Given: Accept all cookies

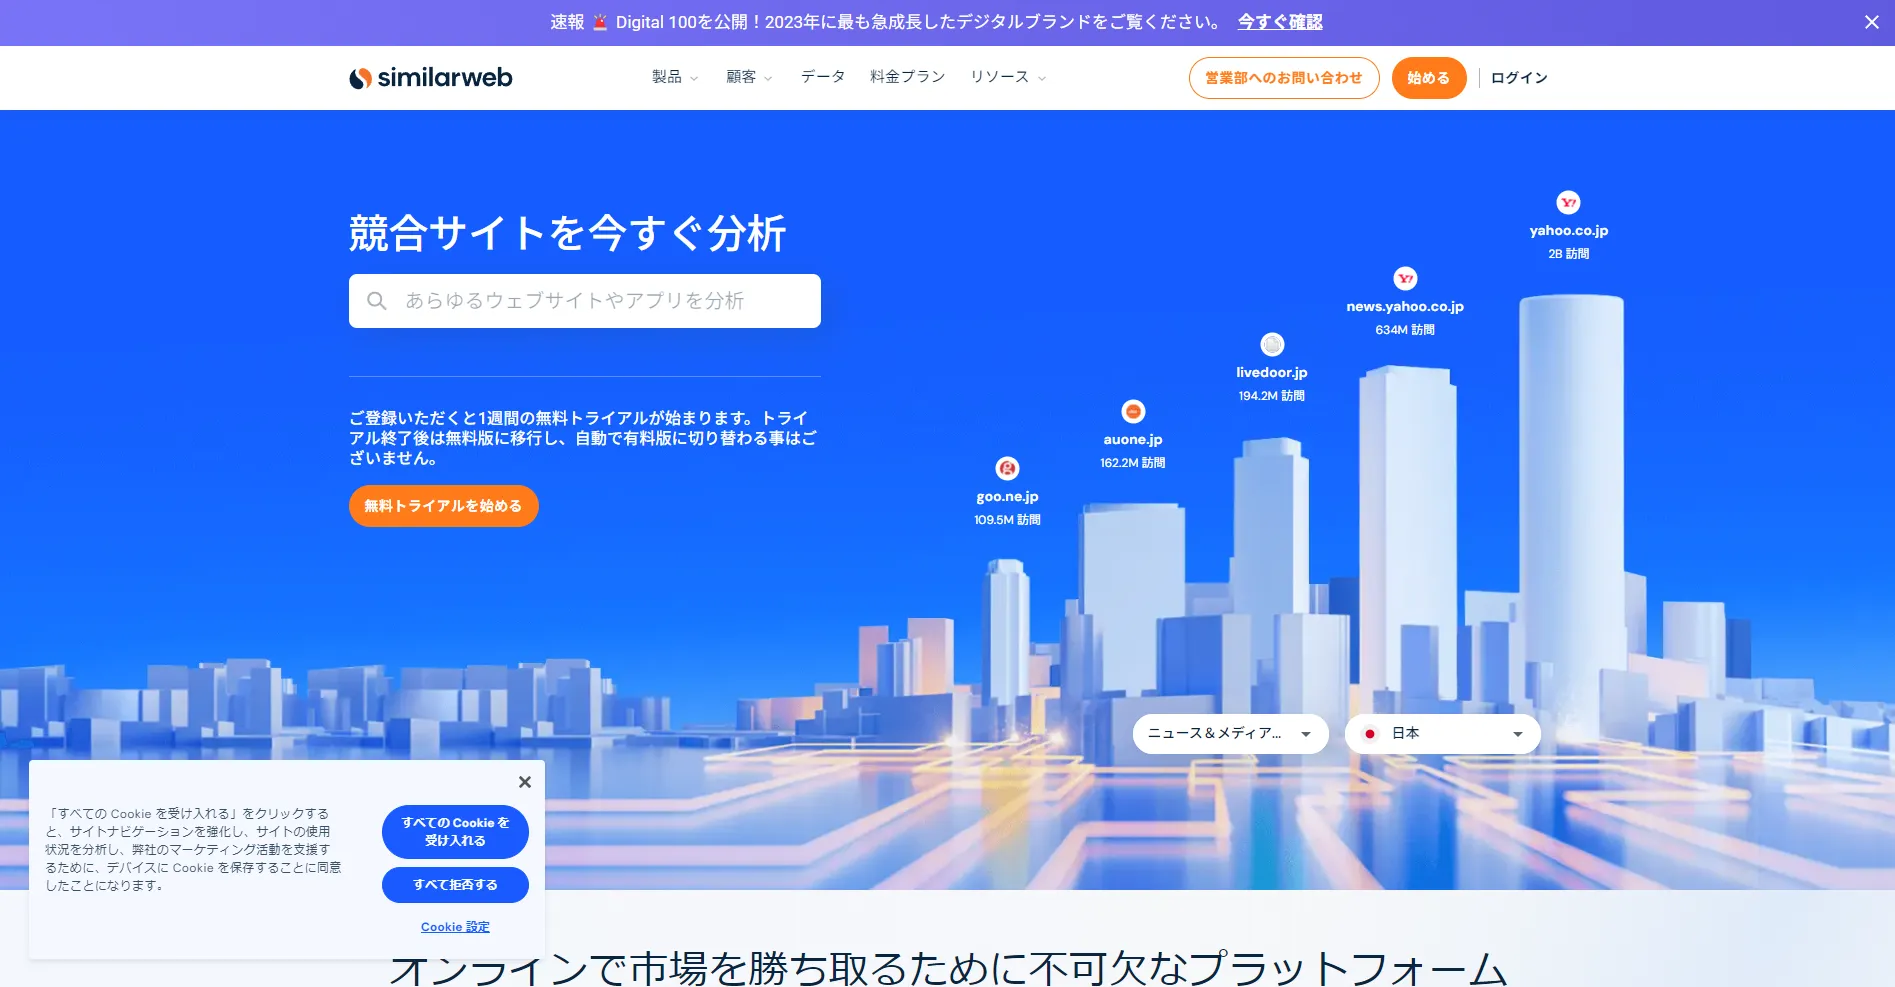Looking at the screenshot, I should (x=455, y=832).
